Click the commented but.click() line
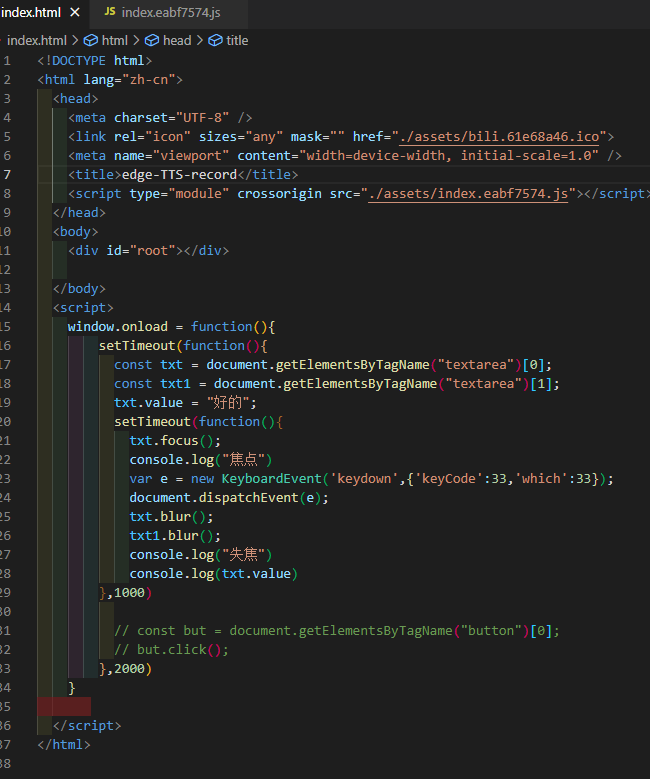The height and width of the screenshot is (779, 650). pyautogui.click(x=172, y=650)
